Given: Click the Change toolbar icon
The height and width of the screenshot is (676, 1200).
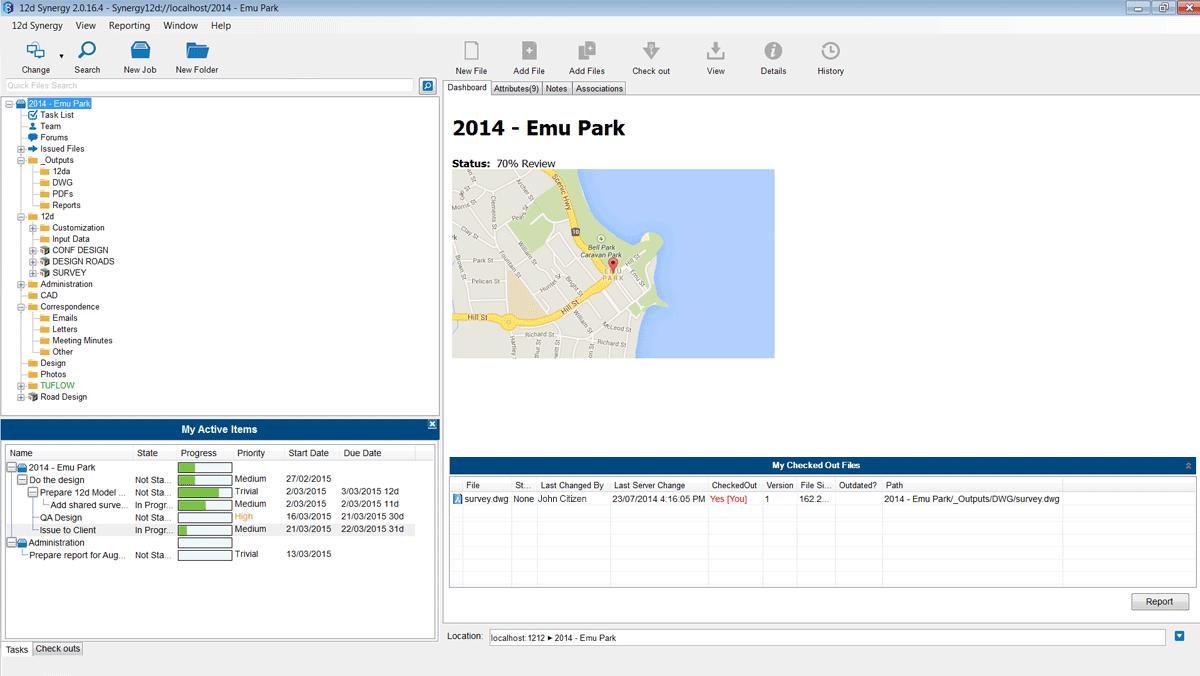Looking at the screenshot, I should (35, 51).
